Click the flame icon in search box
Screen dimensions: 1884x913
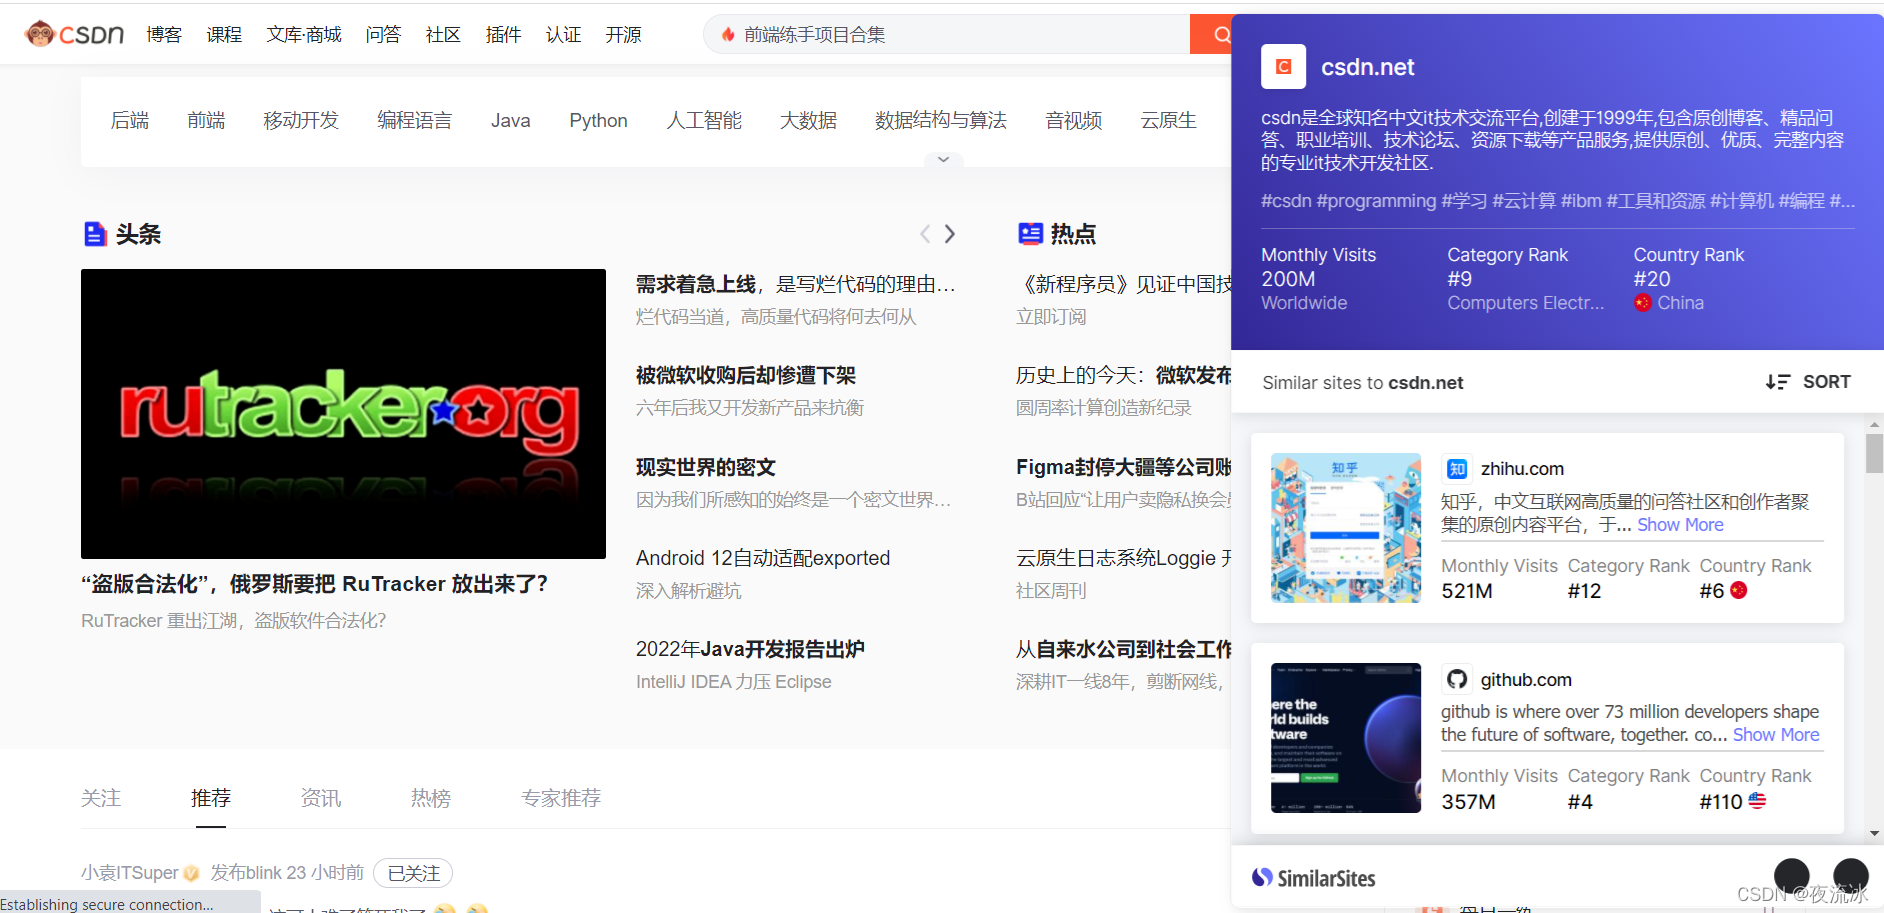tap(727, 35)
